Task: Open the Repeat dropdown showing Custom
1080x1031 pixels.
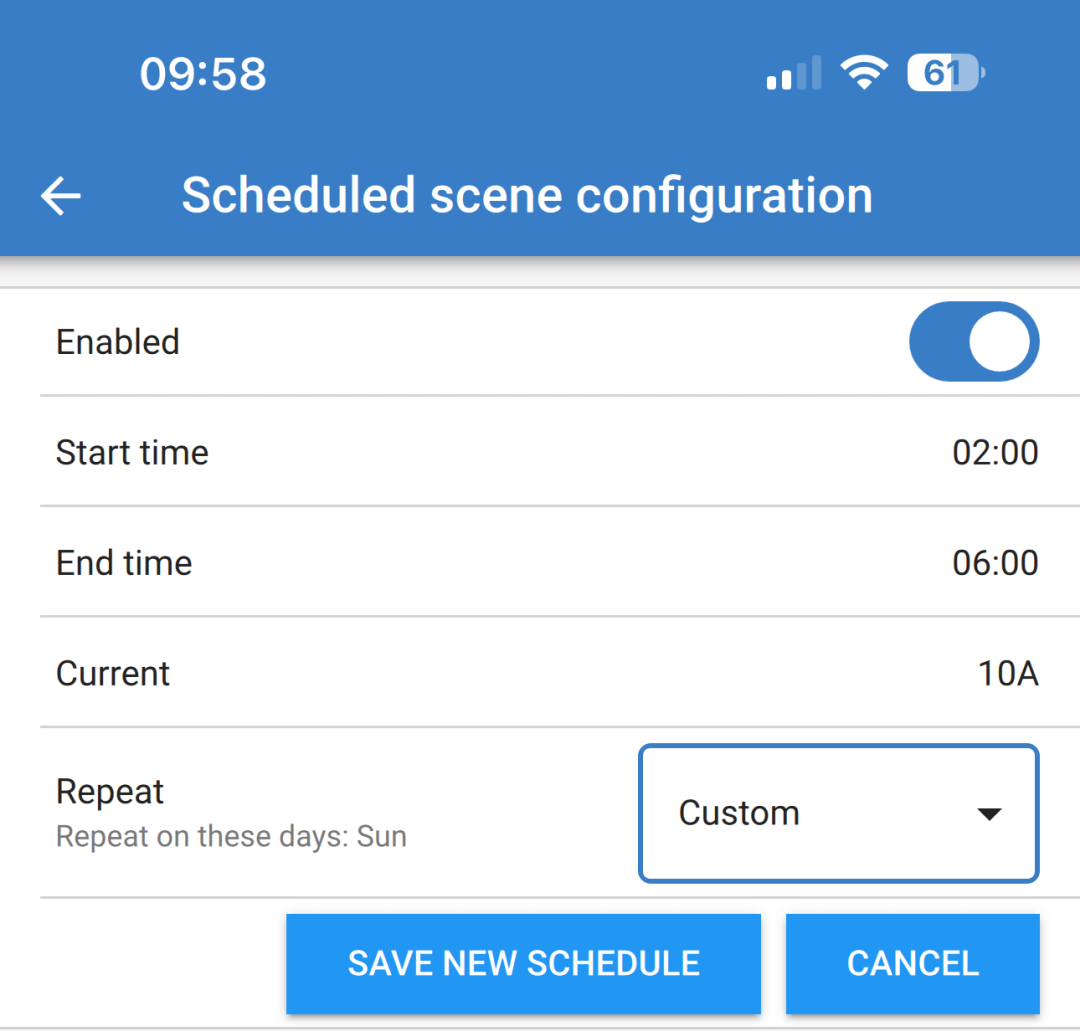Action: 838,813
